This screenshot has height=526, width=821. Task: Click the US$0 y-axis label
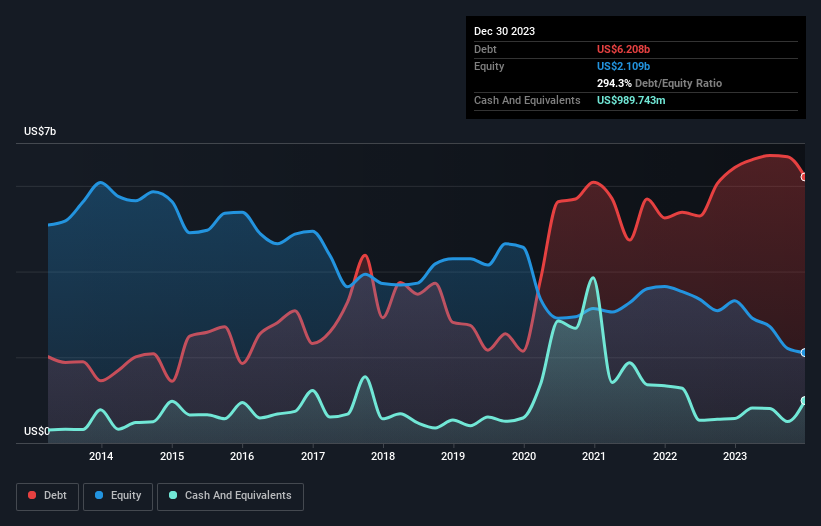[x=37, y=431]
